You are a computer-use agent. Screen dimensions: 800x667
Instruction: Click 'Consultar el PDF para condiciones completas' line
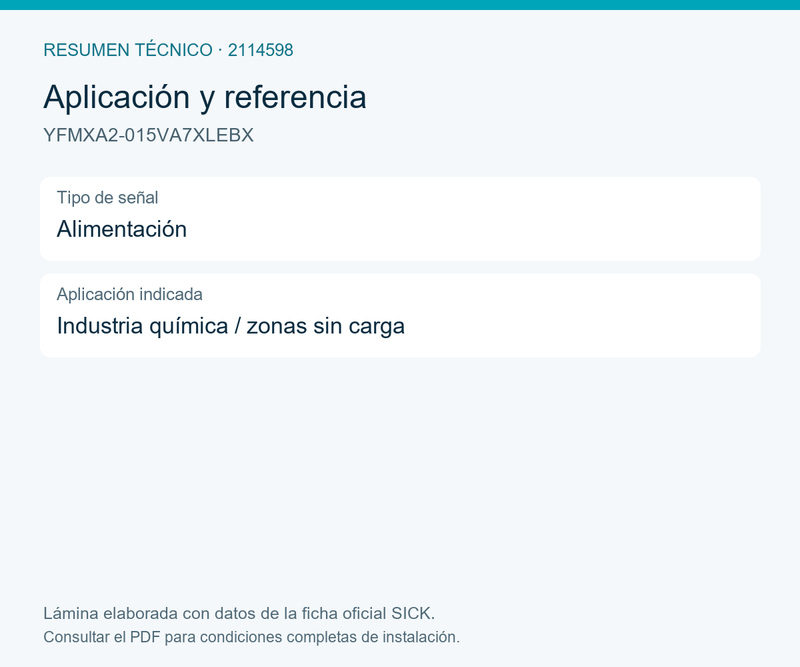tap(252, 637)
